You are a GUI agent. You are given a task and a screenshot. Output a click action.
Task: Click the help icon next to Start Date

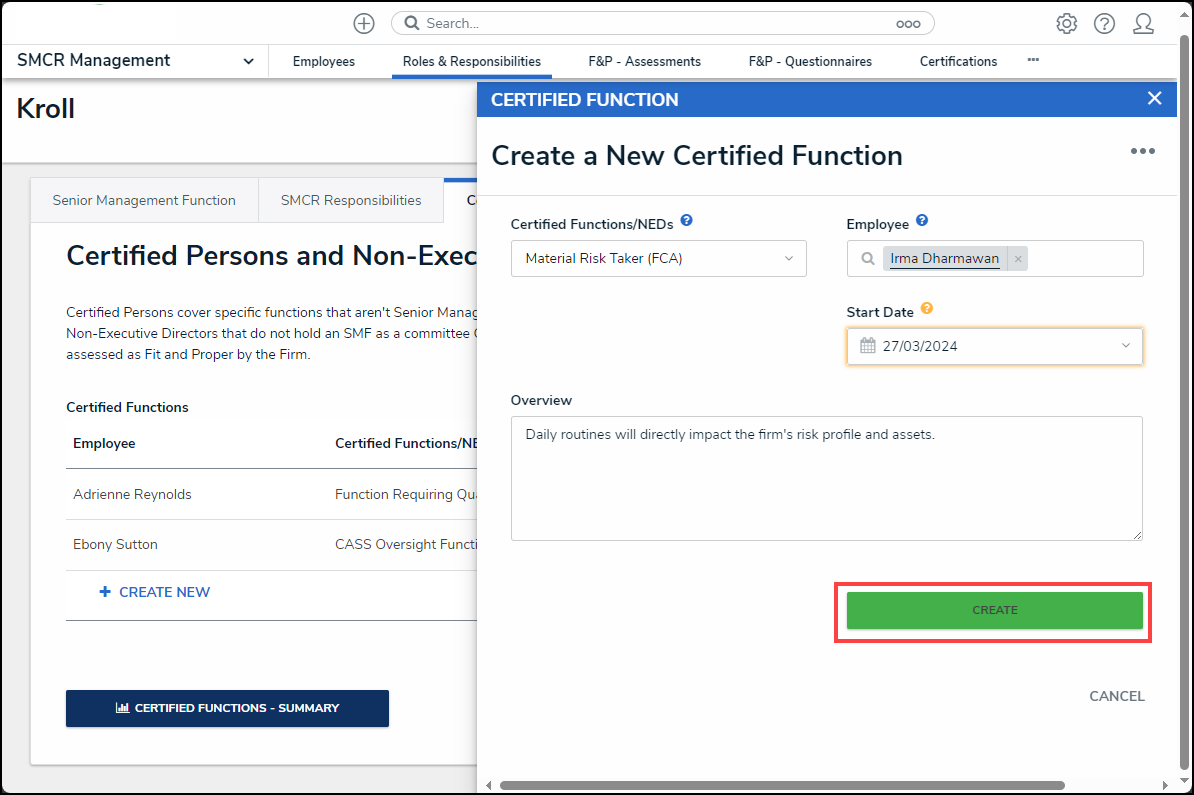point(927,309)
